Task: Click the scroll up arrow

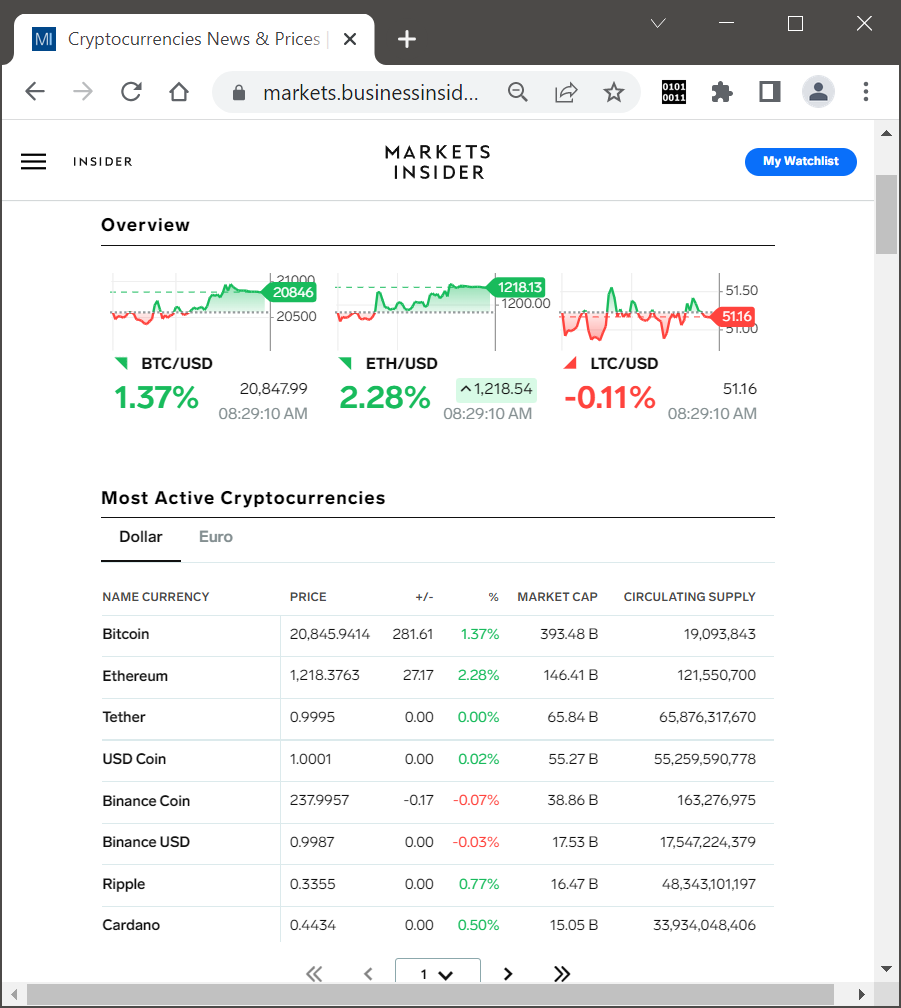Action: [x=887, y=133]
